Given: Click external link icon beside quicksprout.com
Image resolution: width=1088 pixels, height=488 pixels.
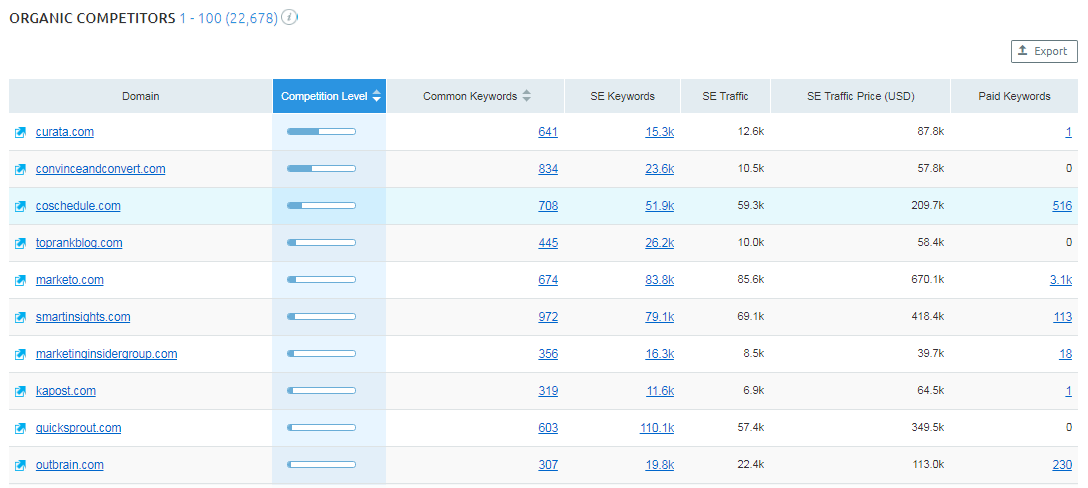Looking at the screenshot, I should pyautogui.click(x=20, y=428).
